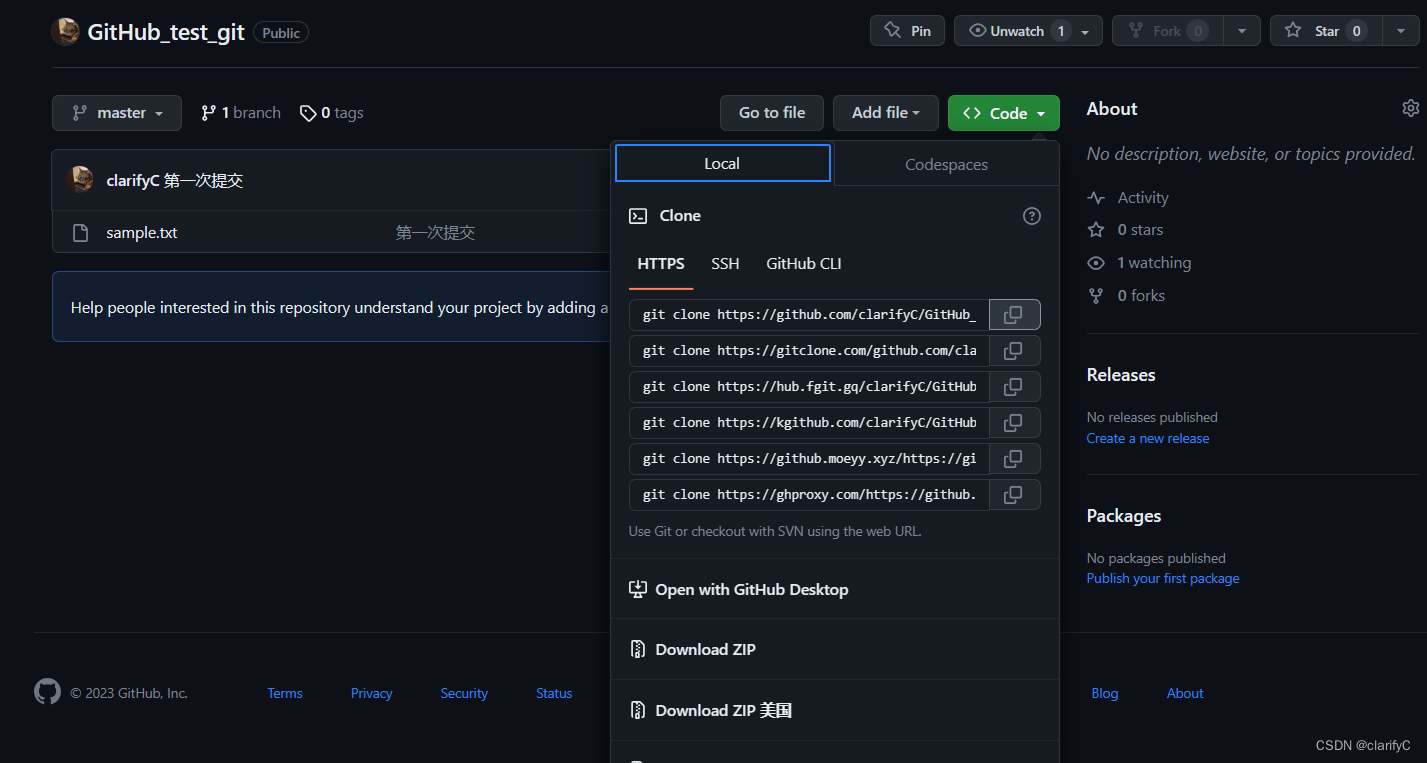
Task: Select the github.moeyy.xyz clone URL field
Action: [809, 459]
